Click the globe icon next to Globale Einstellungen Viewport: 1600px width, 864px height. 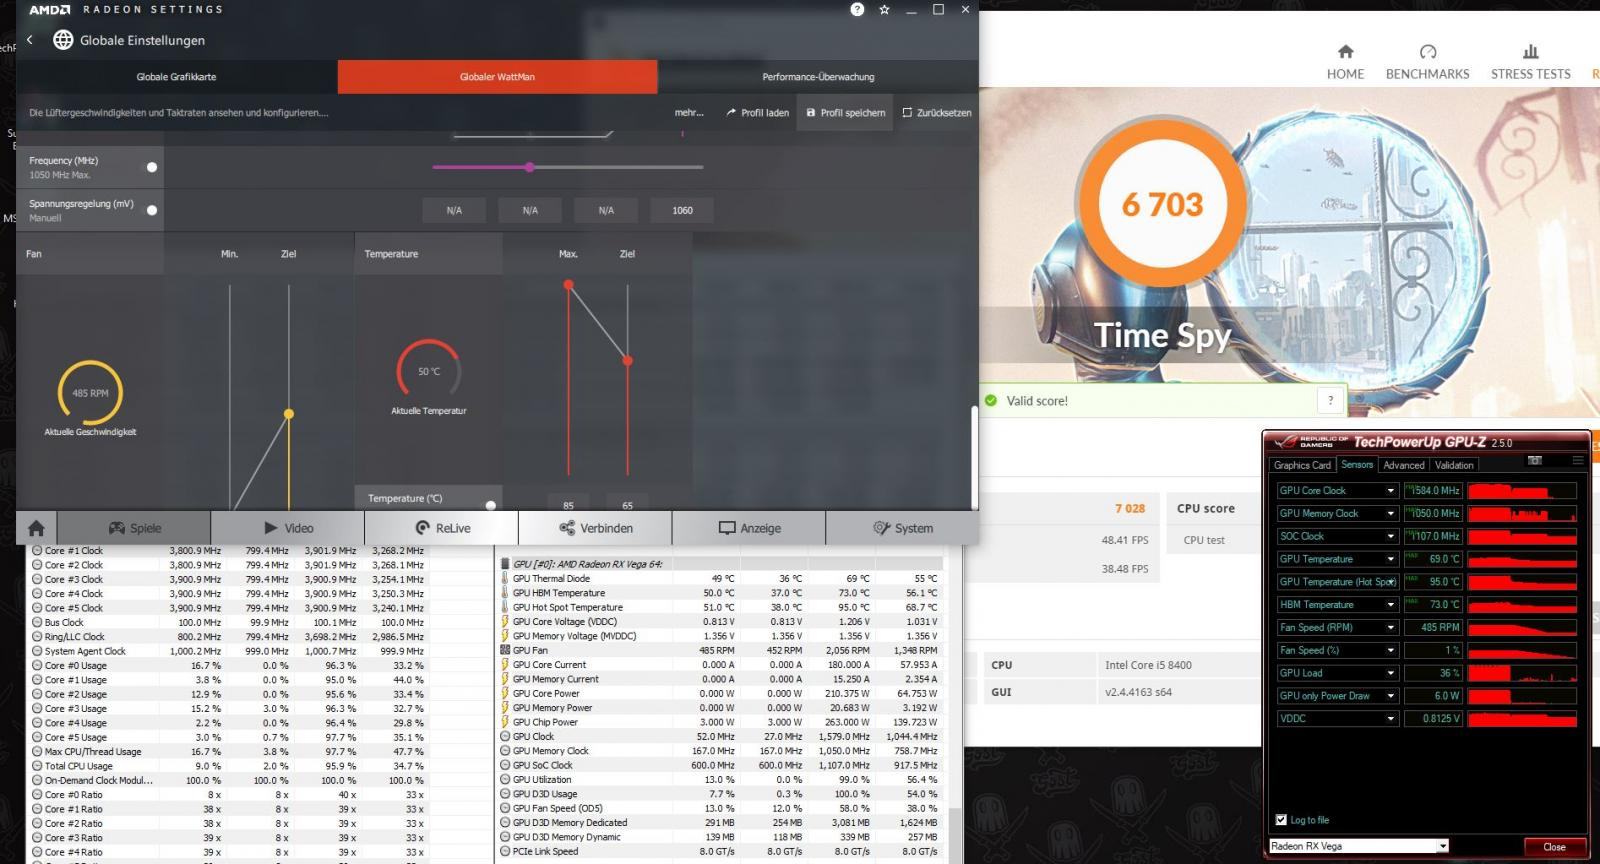63,40
